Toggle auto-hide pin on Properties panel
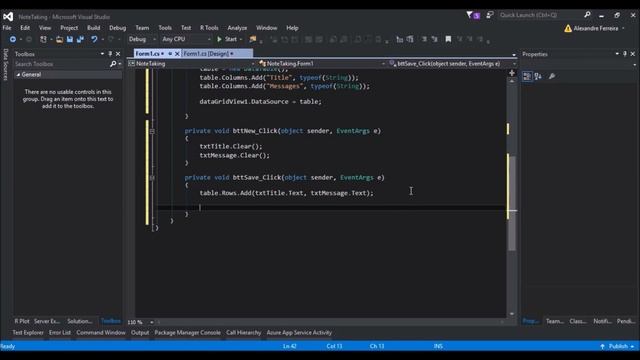 coord(625,54)
